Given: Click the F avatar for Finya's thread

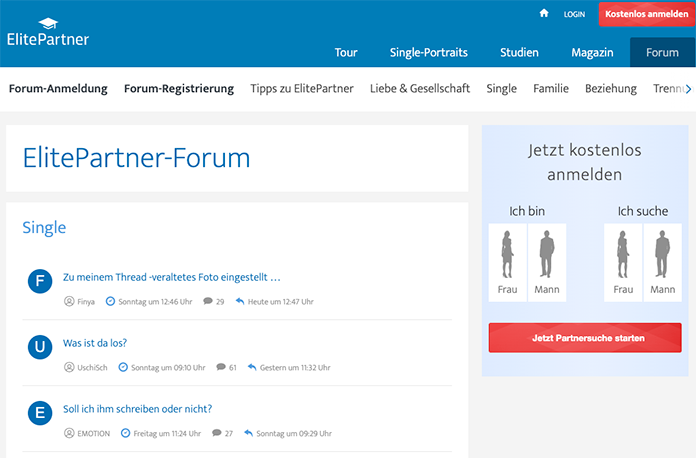Looking at the screenshot, I should point(40,281).
